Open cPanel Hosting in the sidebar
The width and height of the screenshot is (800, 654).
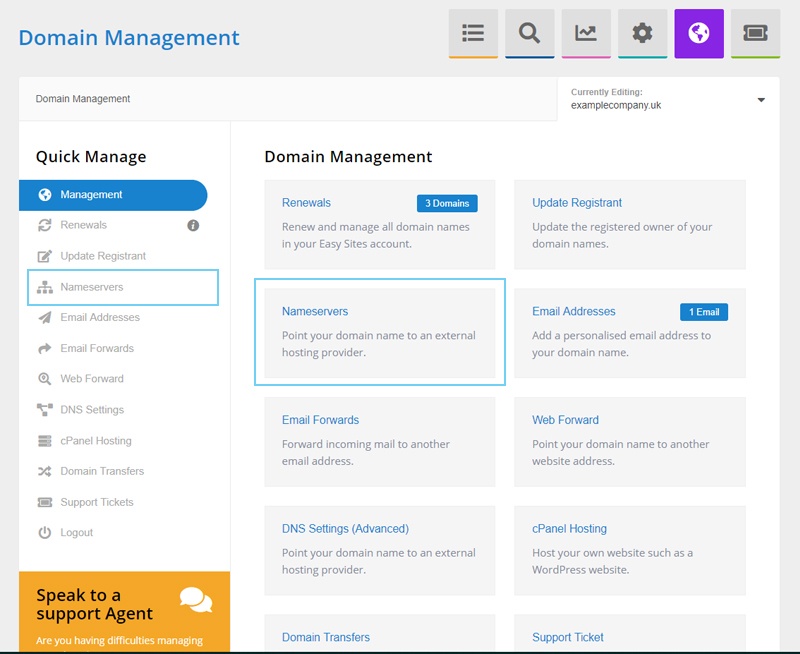click(96, 441)
